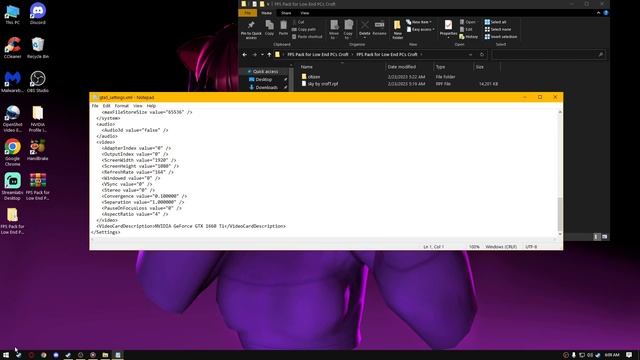
Task: Open the Discord desktop shortcut
Action: [38, 13]
